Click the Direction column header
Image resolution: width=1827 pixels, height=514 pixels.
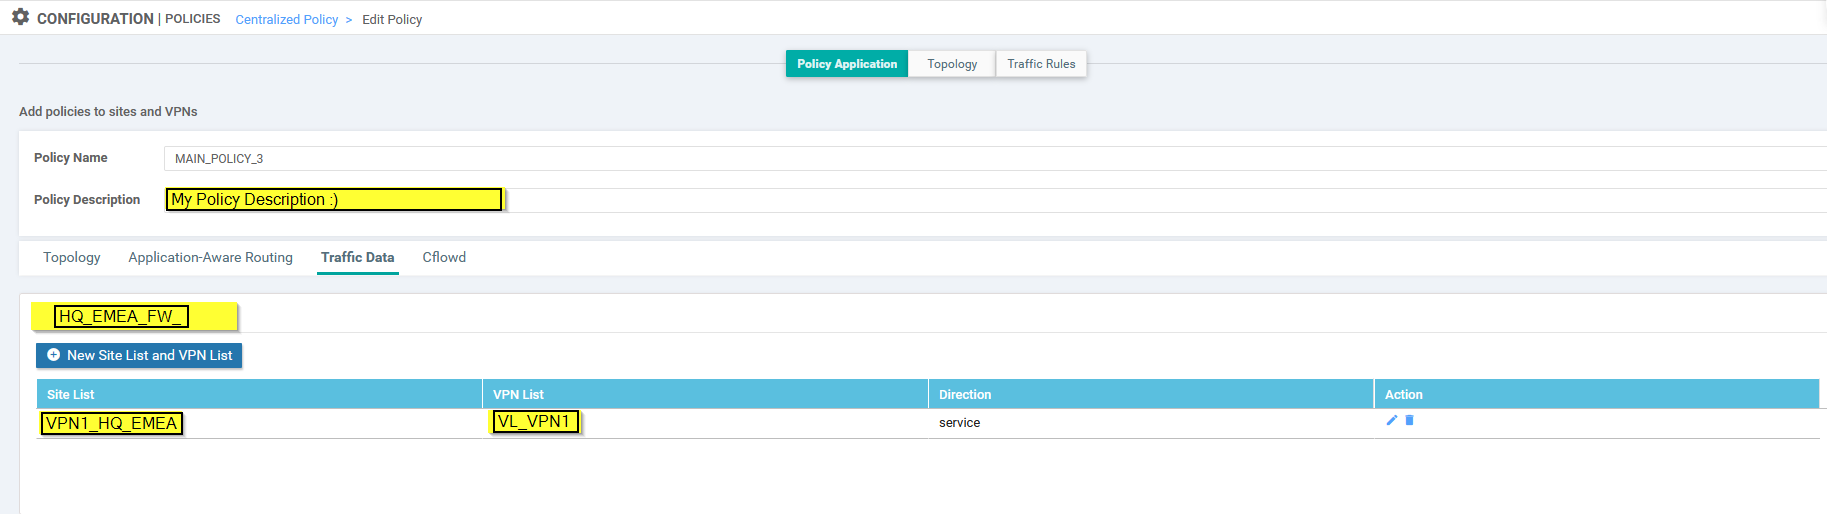tap(965, 395)
